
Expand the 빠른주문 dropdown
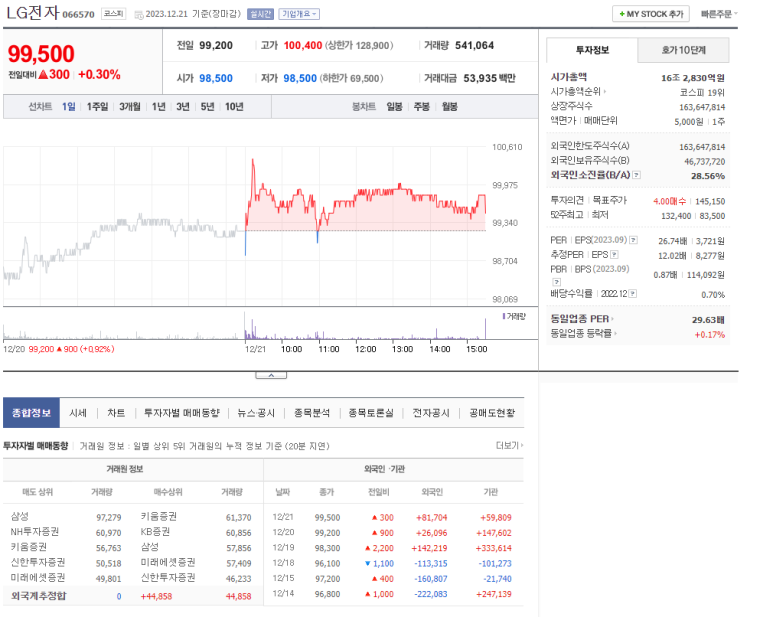719,14
